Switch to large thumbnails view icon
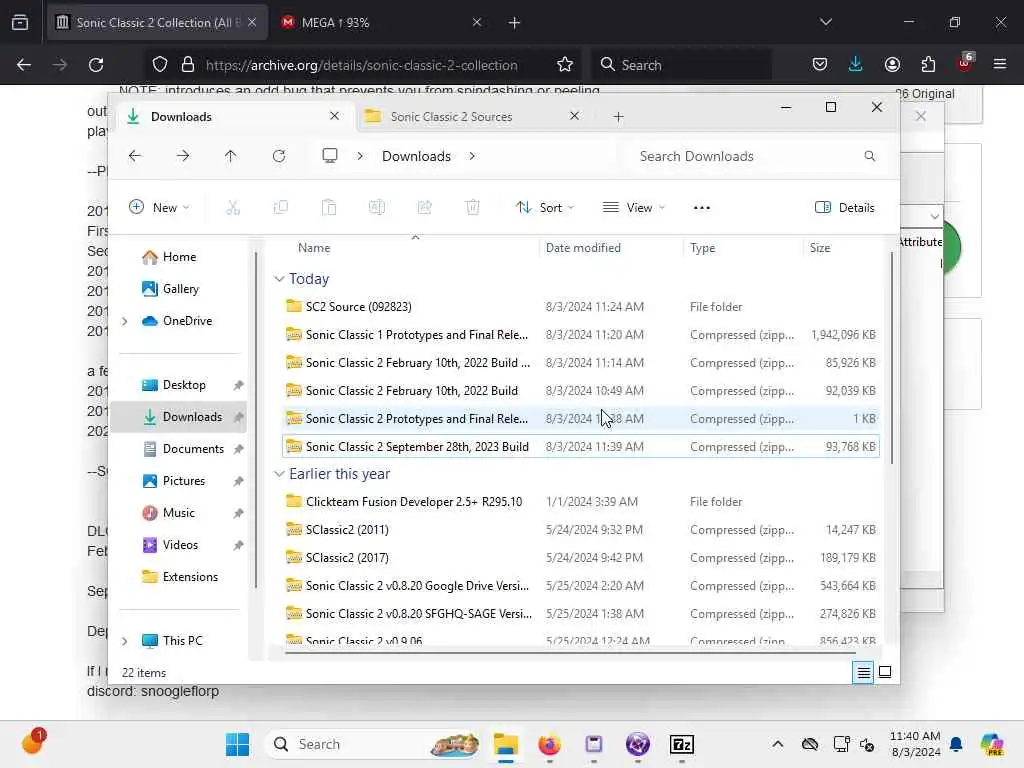 [885, 672]
